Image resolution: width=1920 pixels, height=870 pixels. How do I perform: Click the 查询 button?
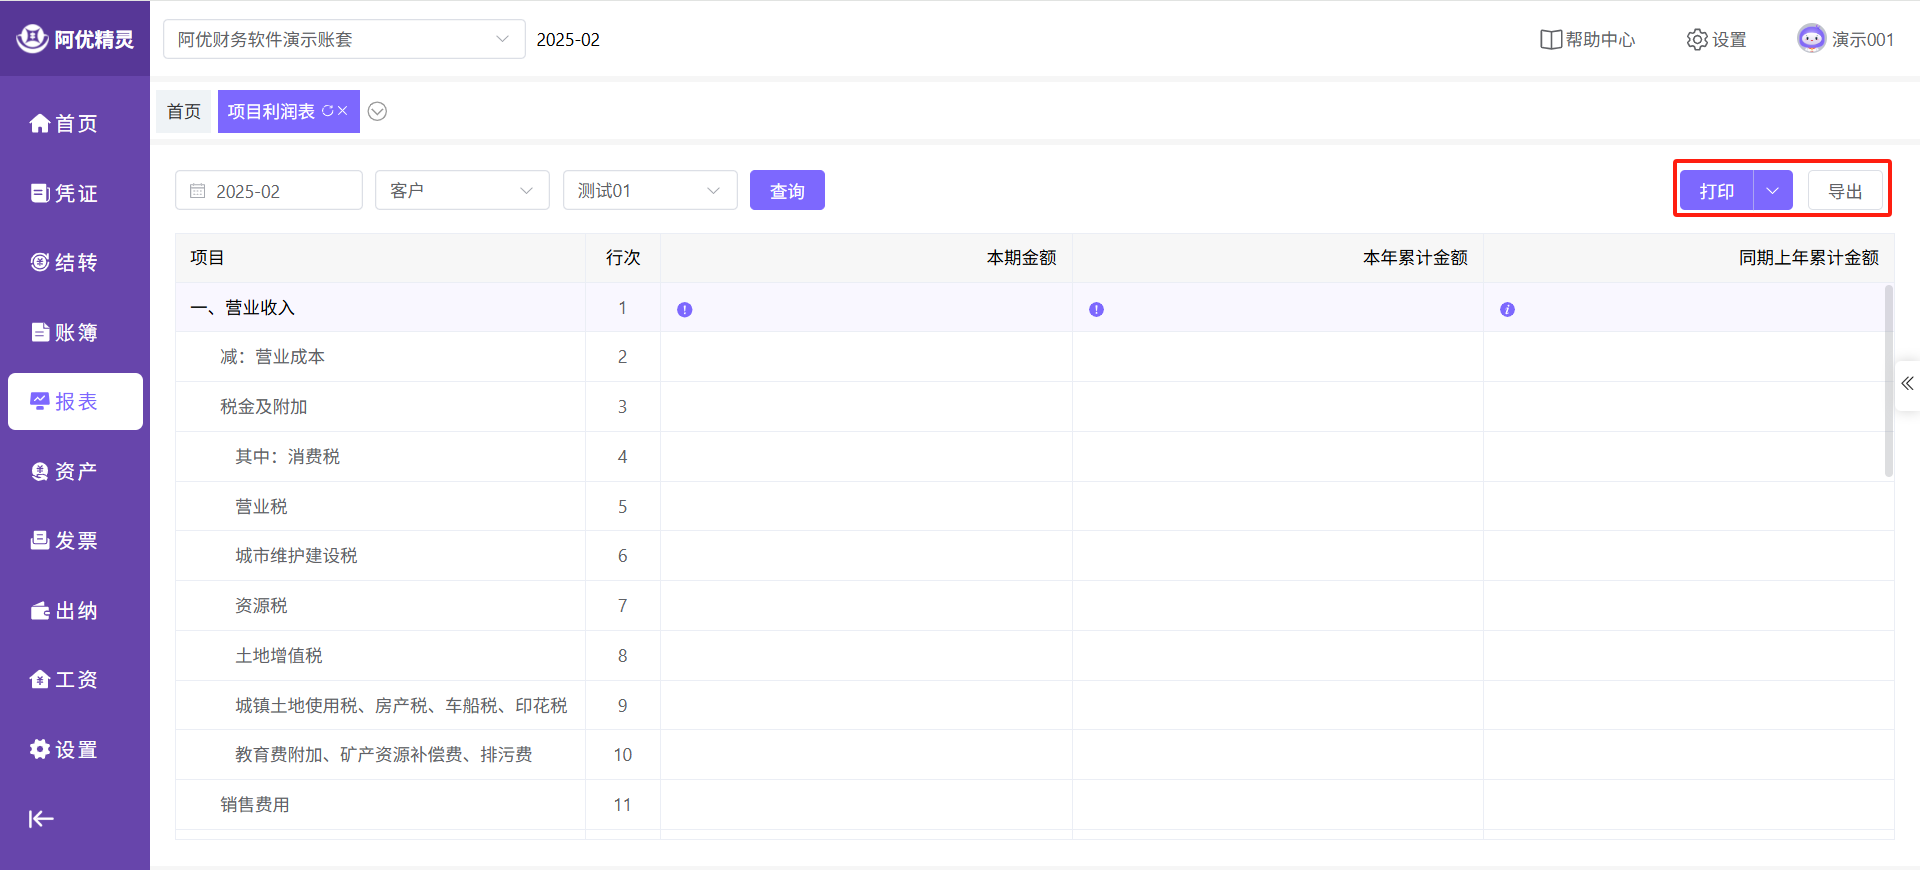787,191
